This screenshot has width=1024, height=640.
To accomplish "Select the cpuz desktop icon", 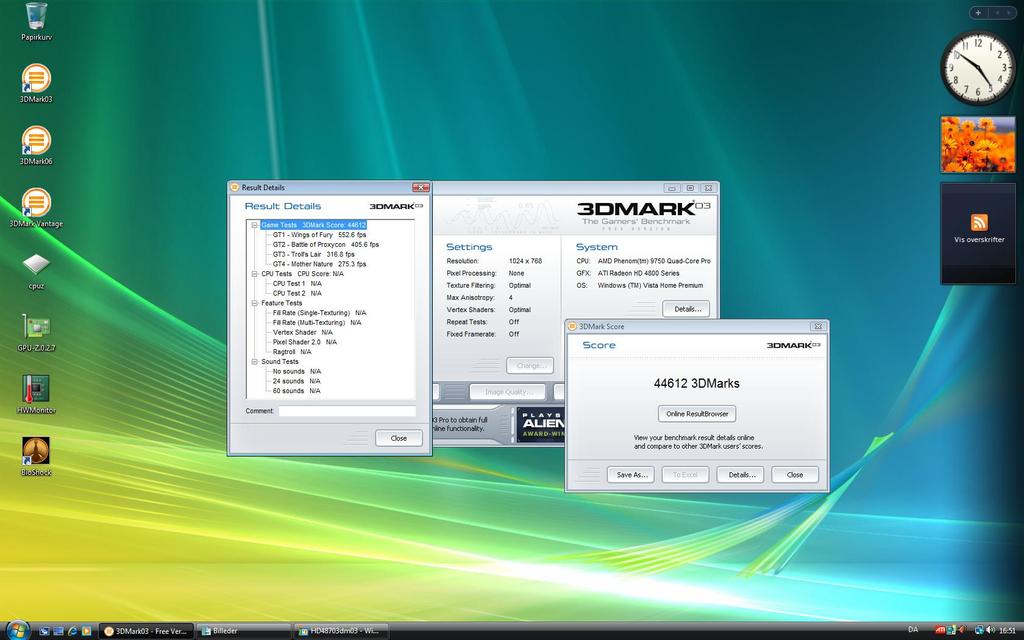I will point(36,270).
